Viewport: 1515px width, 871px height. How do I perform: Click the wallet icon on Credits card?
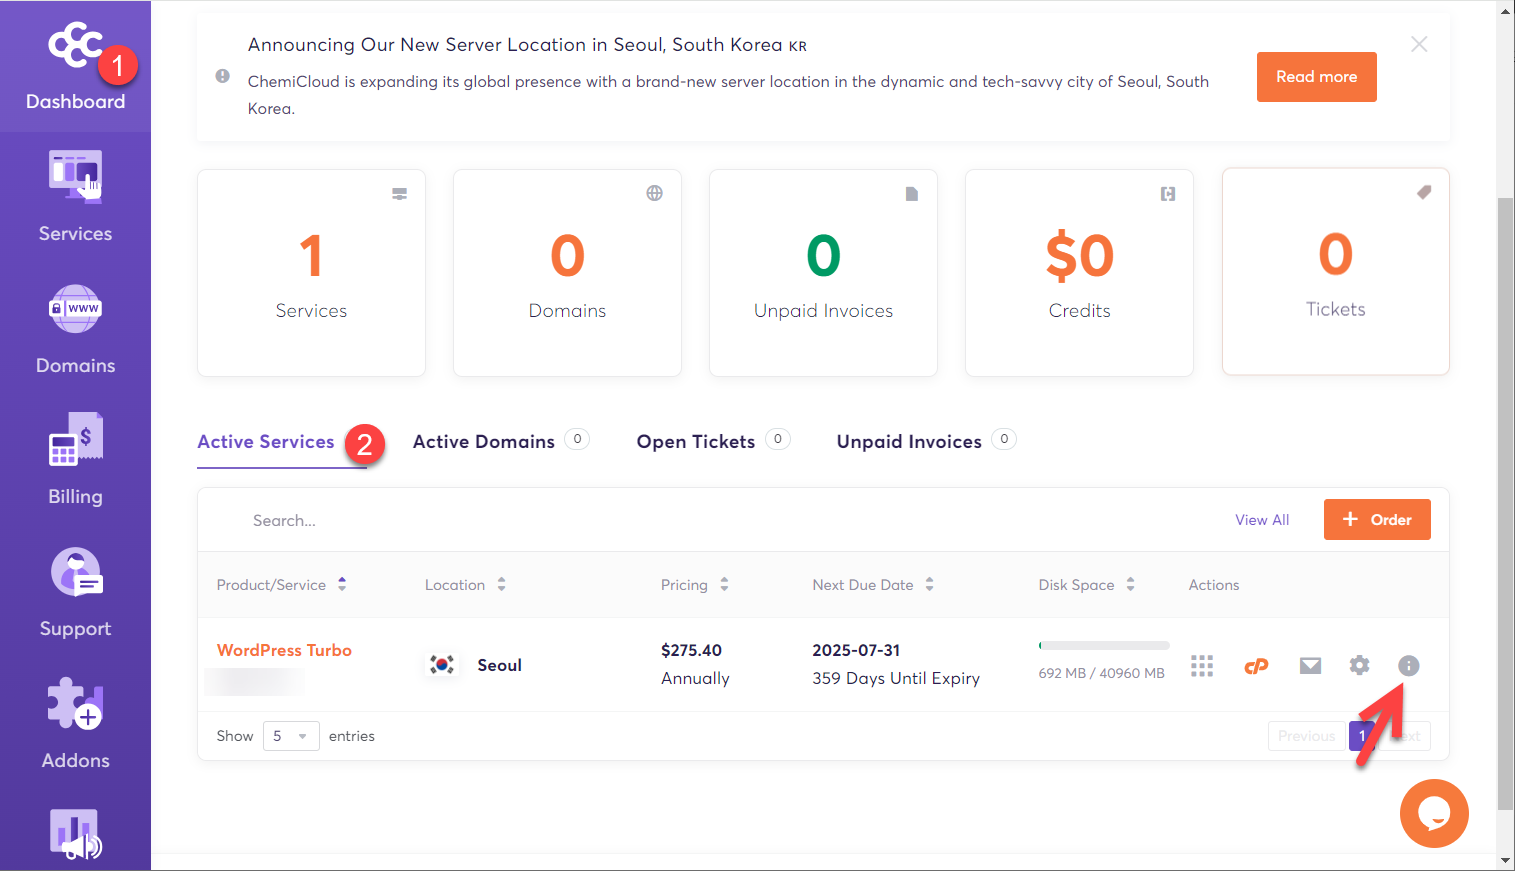(1167, 194)
